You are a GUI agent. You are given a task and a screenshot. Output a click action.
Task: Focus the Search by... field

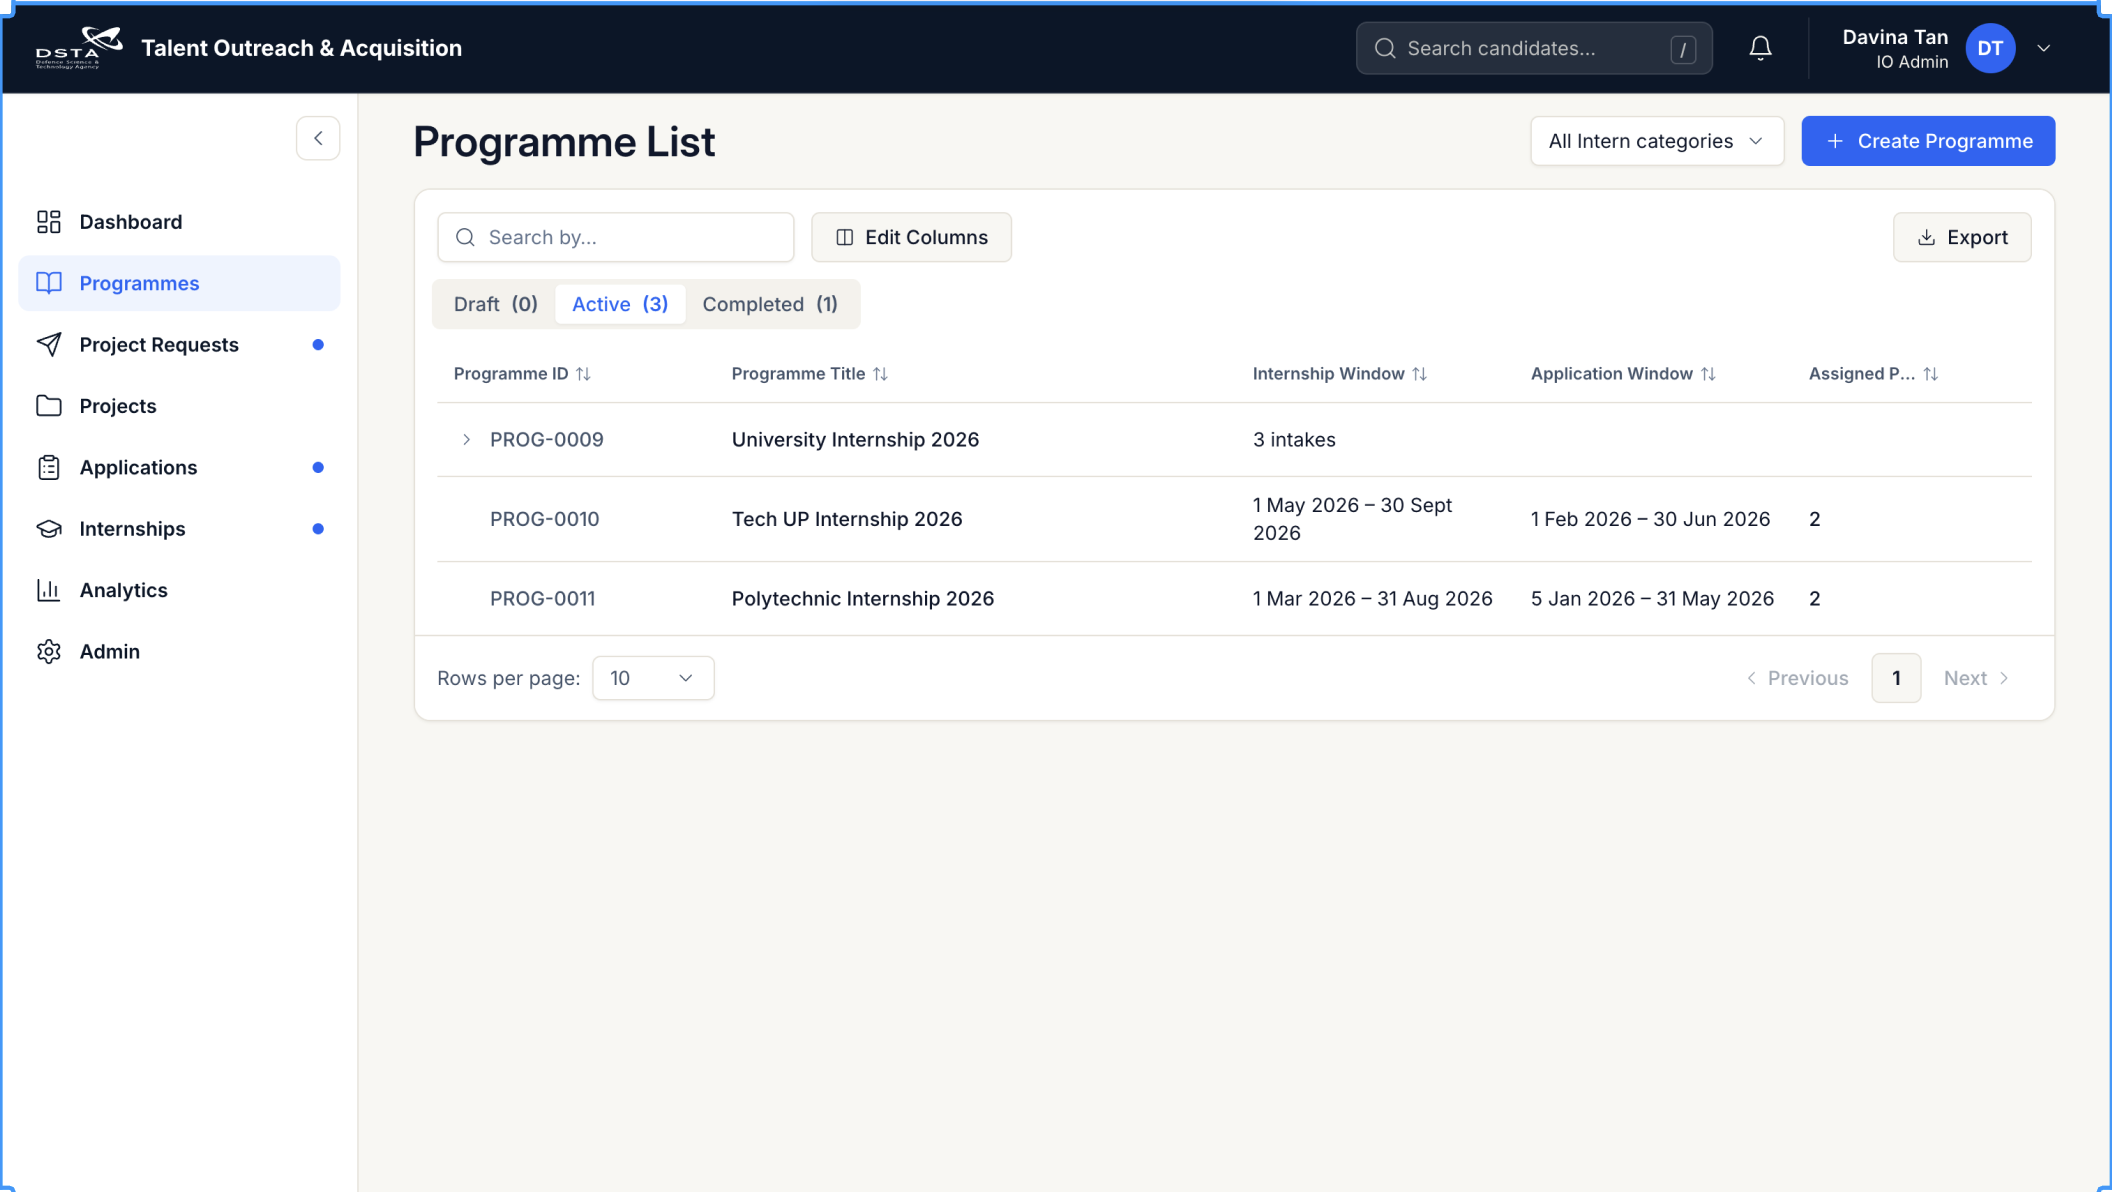point(616,237)
